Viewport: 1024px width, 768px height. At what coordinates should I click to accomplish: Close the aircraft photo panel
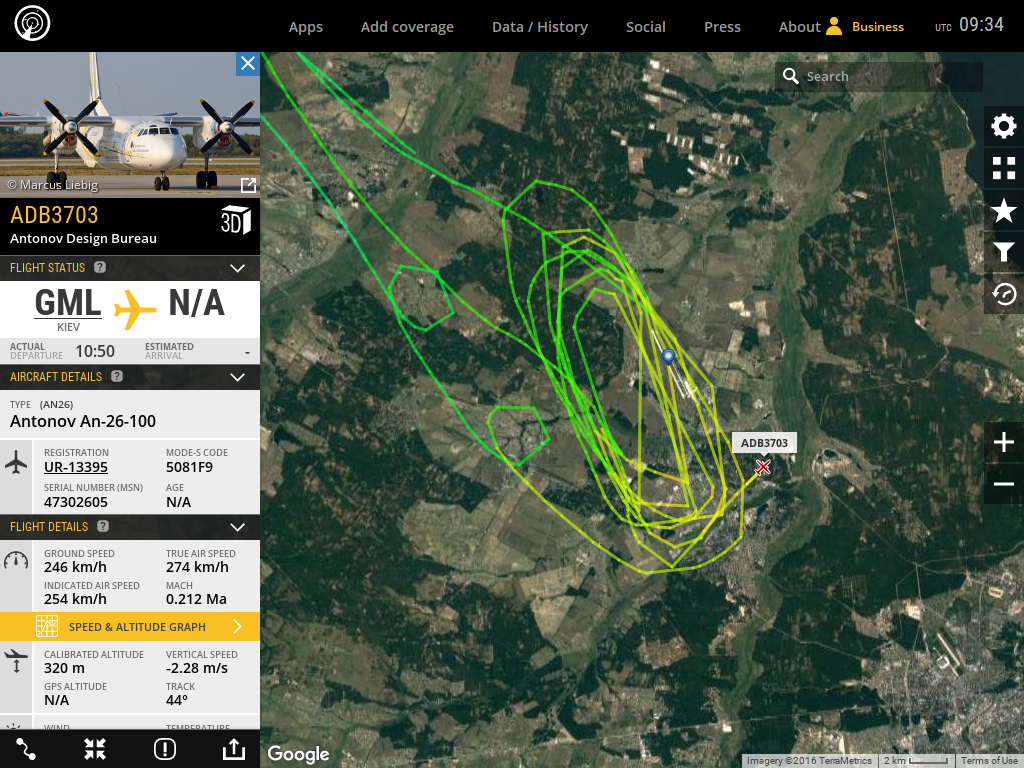coord(248,64)
